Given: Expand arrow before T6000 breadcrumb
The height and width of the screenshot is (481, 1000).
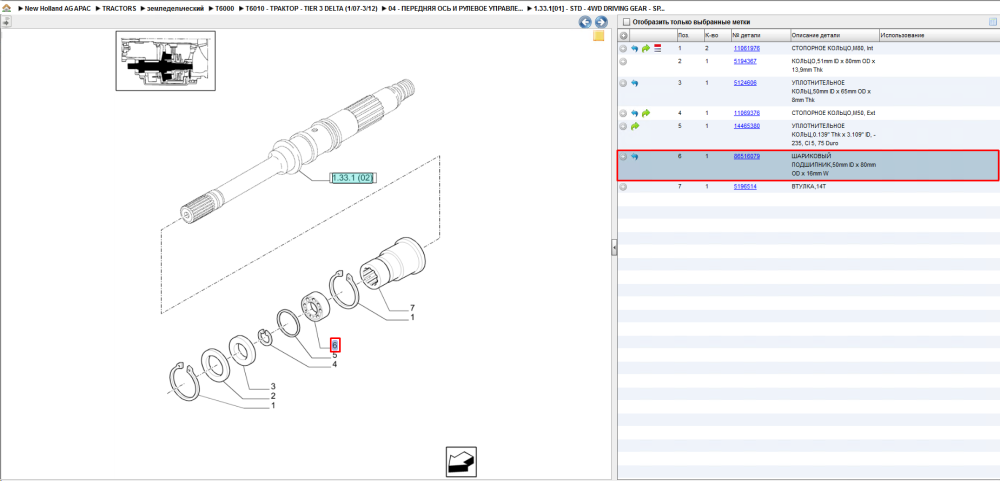Looking at the screenshot, I should click(x=210, y=9).
